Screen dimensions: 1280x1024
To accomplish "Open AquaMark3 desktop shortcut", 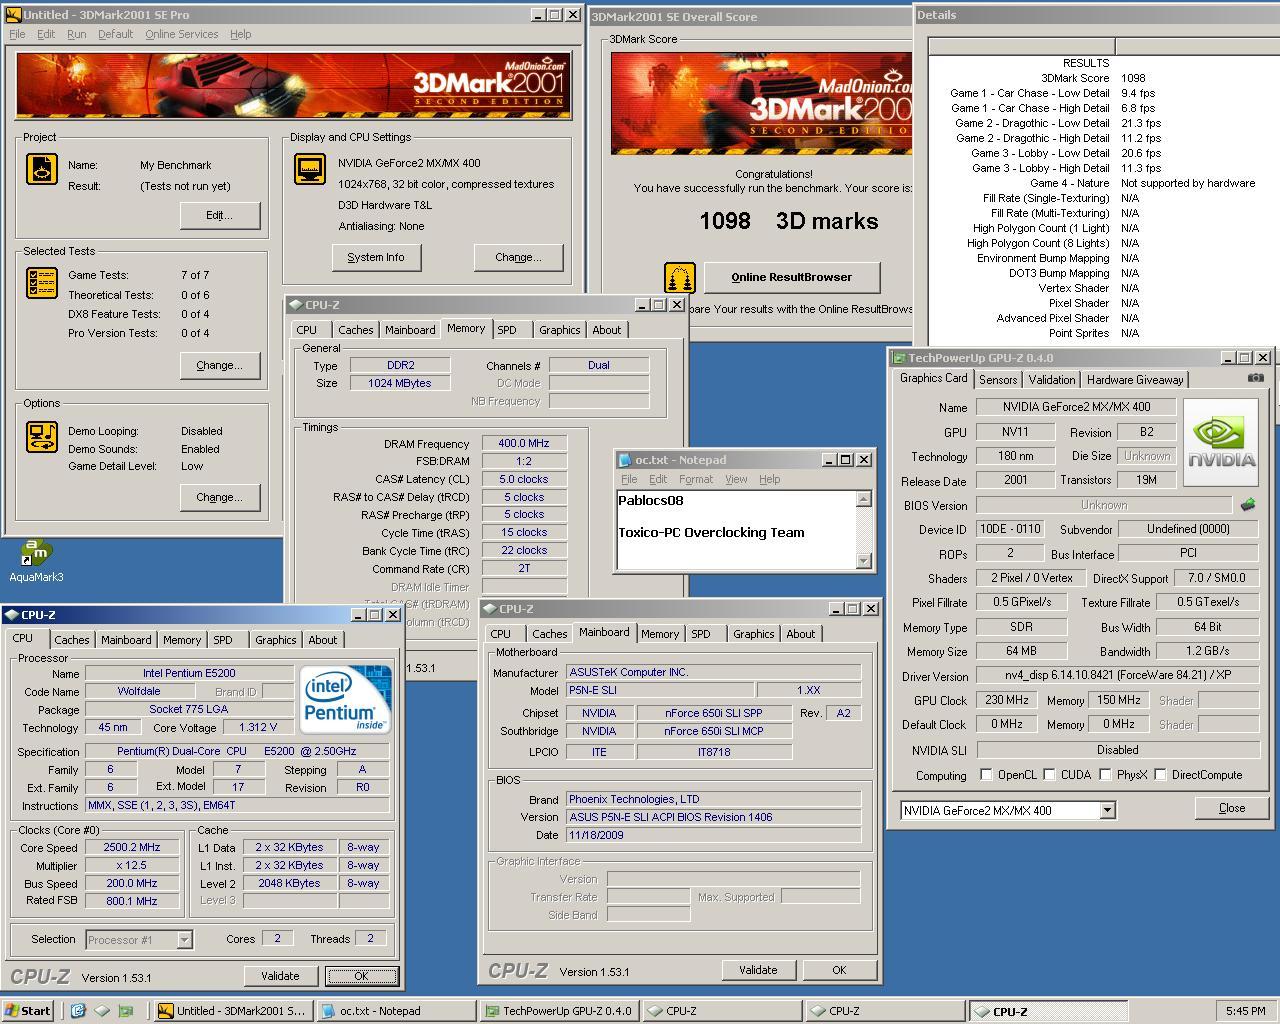I will coord(36,560).
